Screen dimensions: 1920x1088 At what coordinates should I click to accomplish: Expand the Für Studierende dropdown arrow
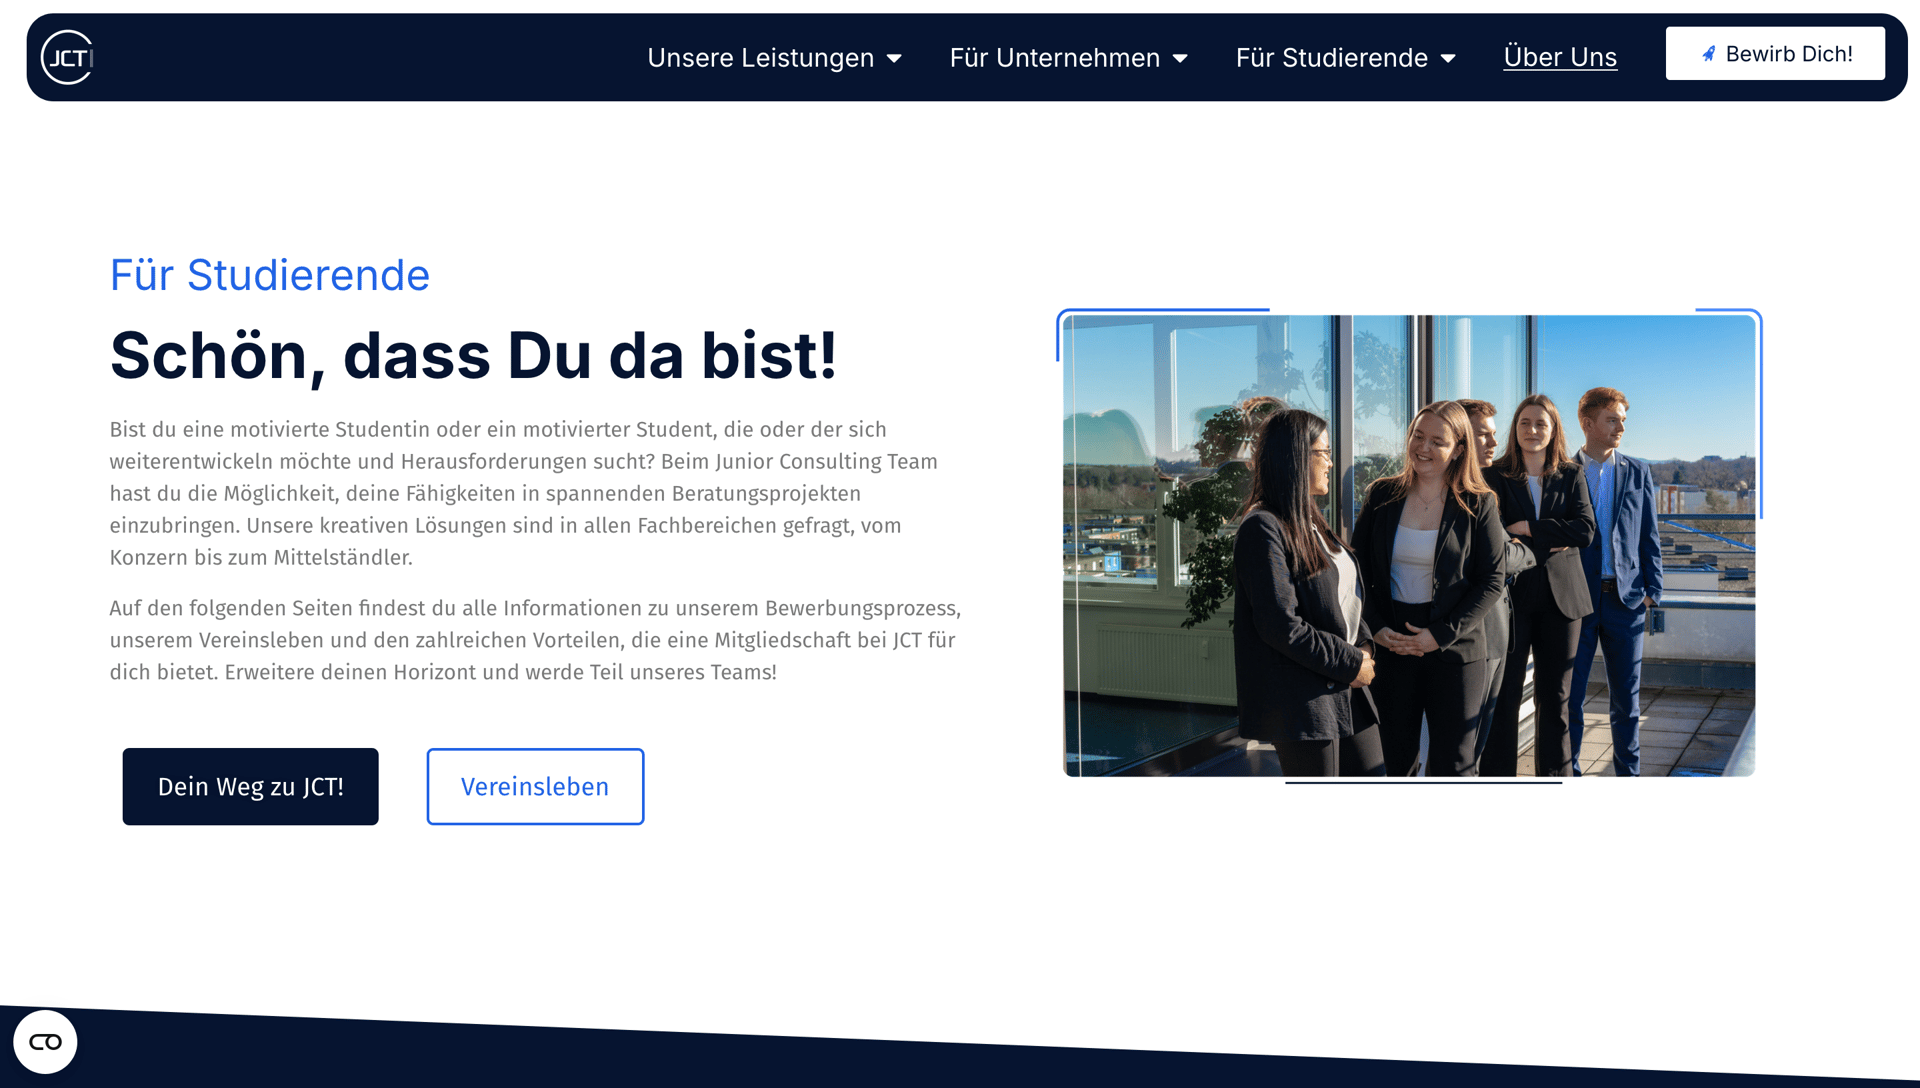pos(1448,59)
